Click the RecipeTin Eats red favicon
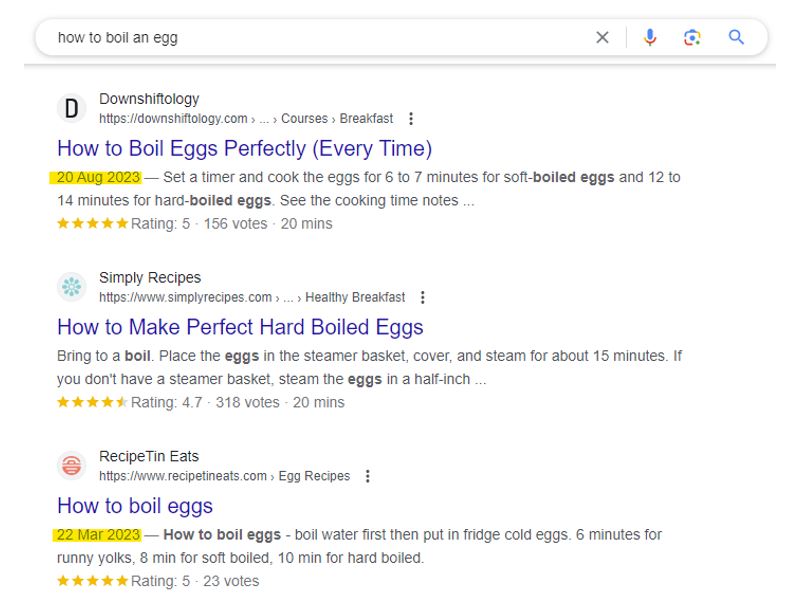 pyautogui.click(x=72, y=465)
